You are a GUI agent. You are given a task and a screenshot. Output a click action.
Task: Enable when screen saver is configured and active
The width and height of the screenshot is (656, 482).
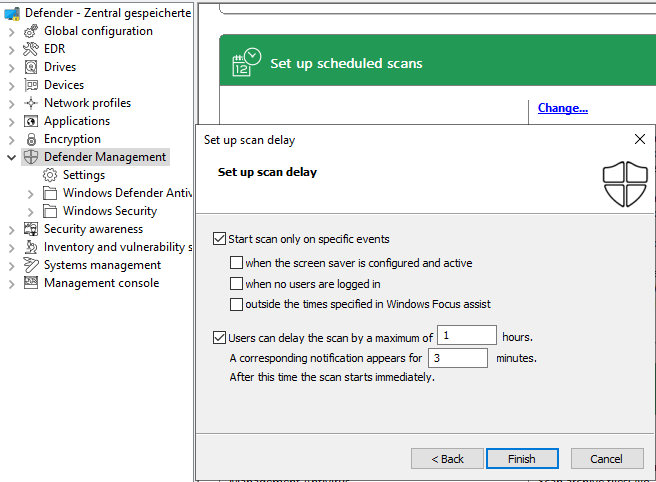pos(236,263)
